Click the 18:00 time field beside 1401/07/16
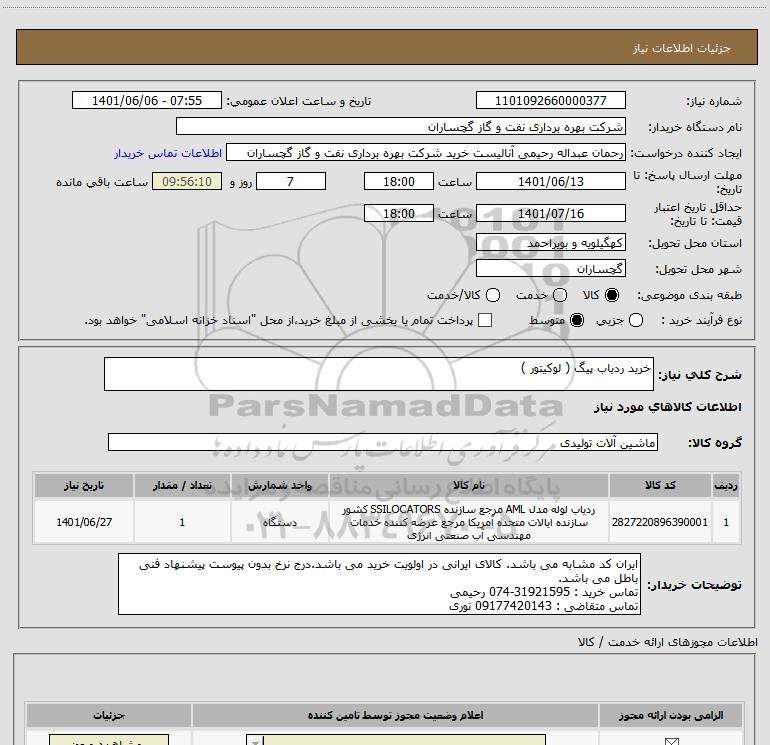770x745 pixels. [x=399, y=214]
